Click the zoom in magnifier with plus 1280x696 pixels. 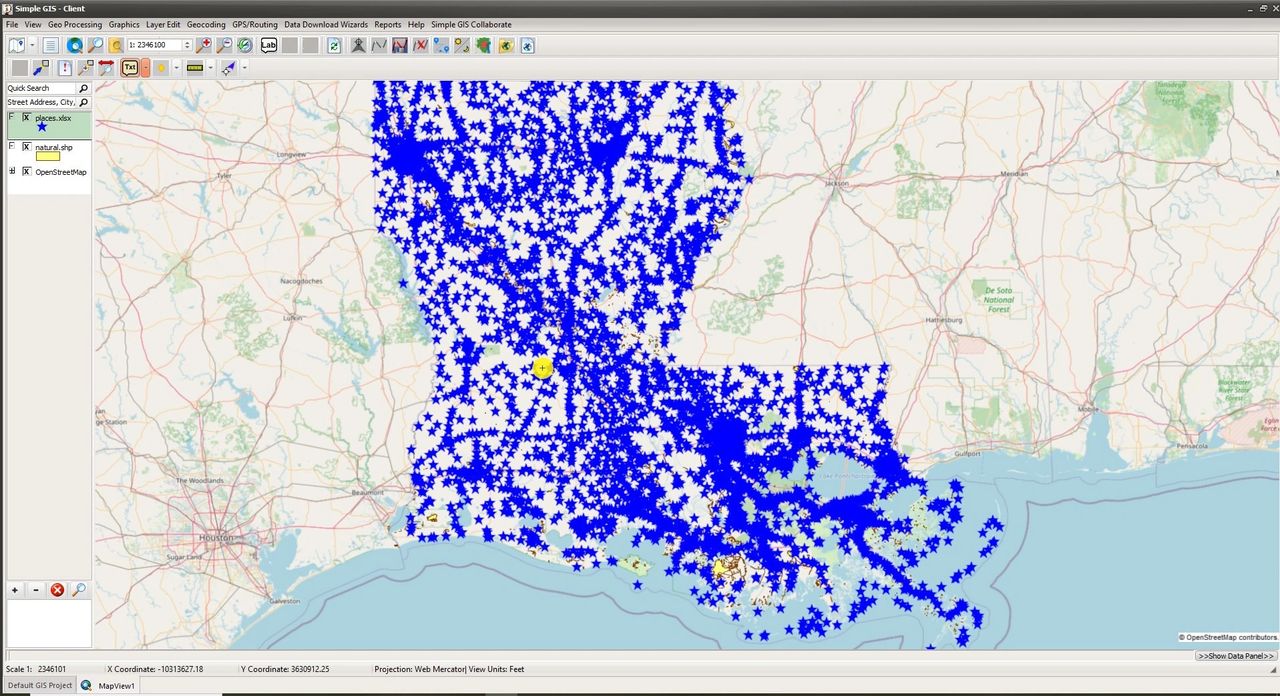point(204,45)
